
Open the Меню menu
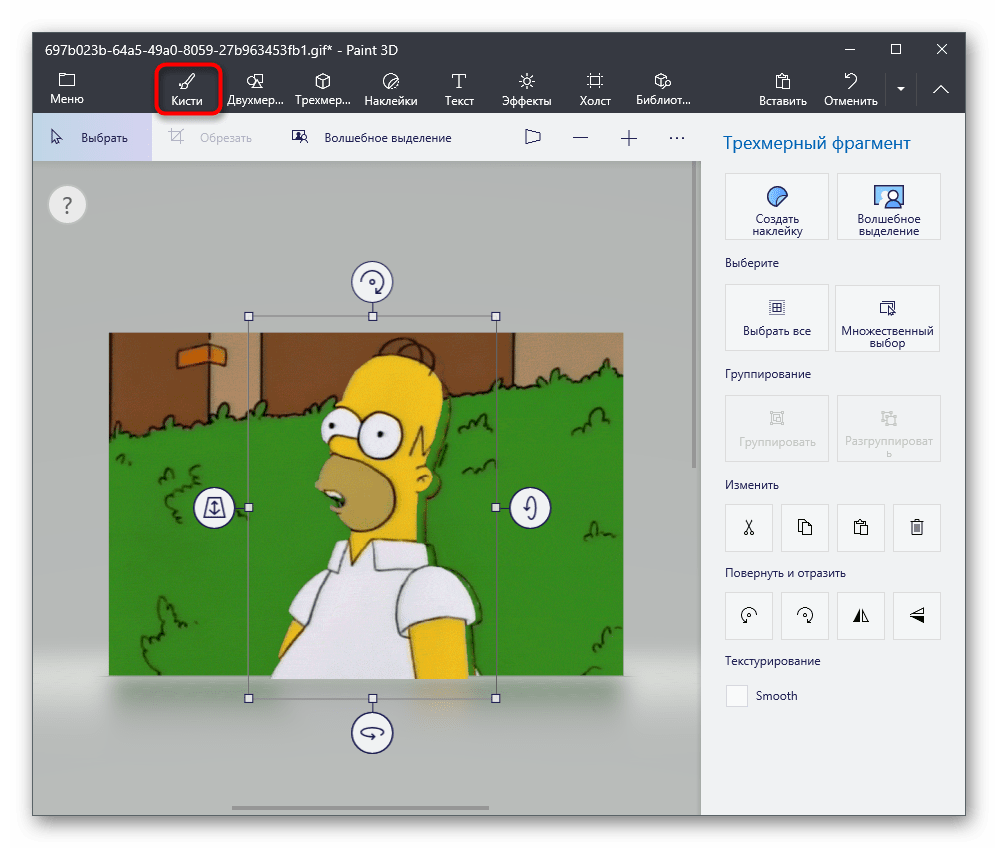click(x=67, y=89)
